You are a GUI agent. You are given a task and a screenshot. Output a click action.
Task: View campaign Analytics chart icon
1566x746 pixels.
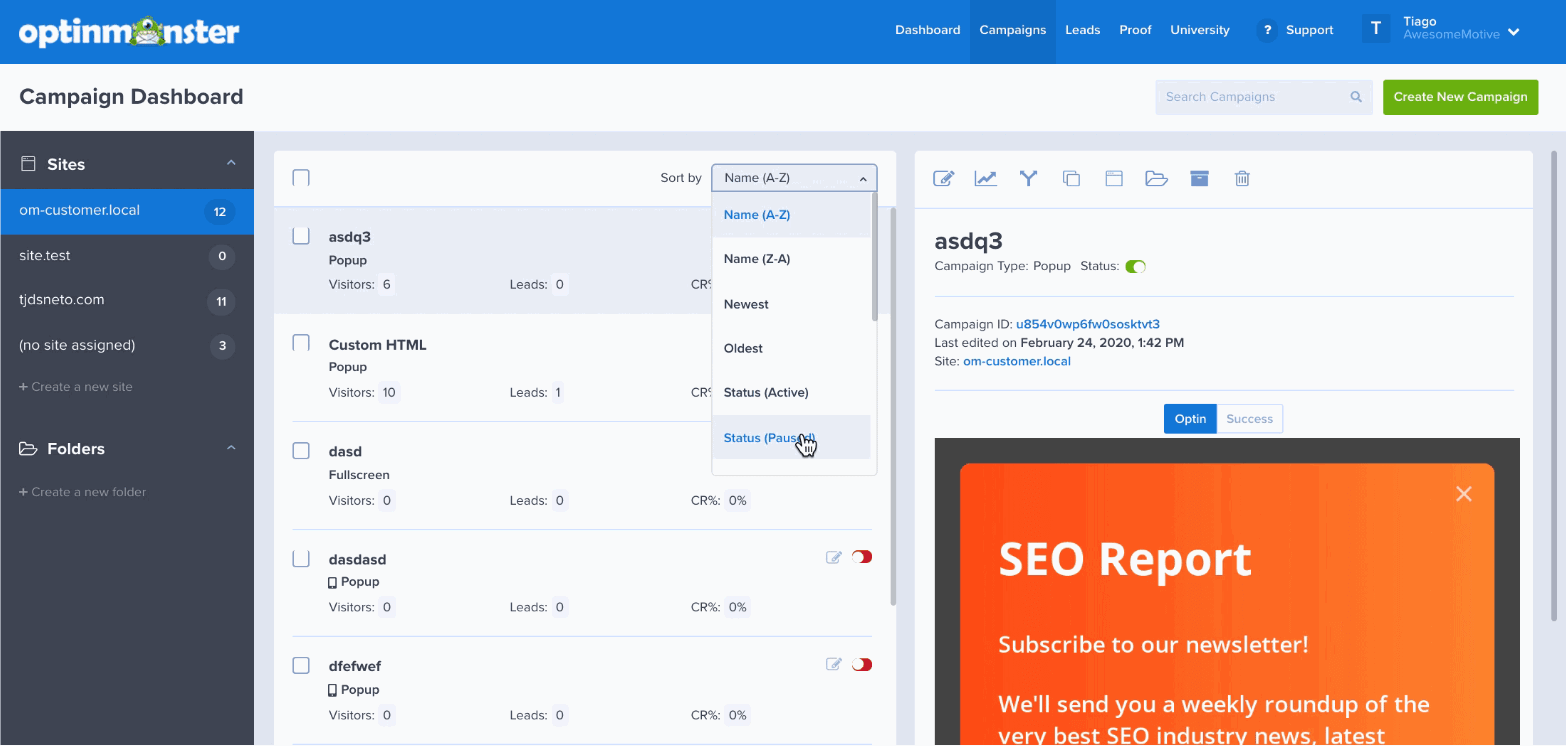(985, 178)
